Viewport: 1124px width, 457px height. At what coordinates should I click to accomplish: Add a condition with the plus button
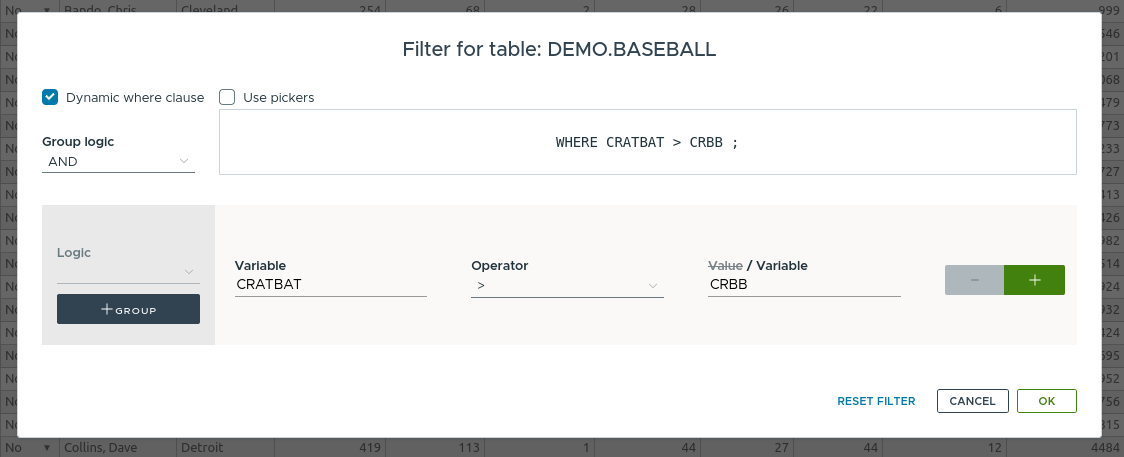[x=1034, y=280]
